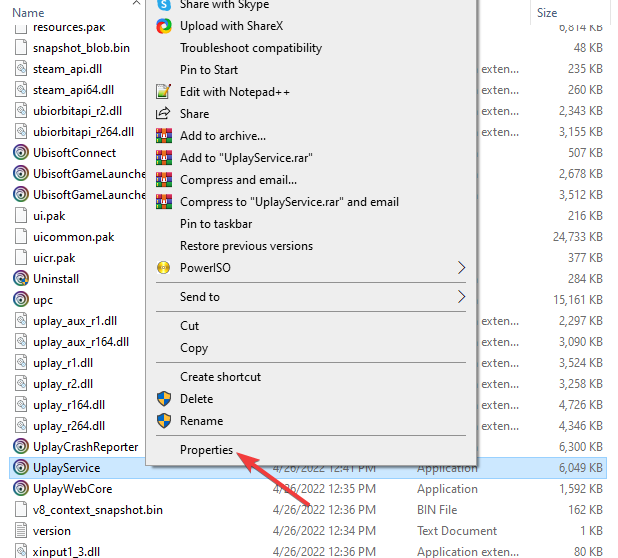Click the 4/26/2022 12:35 PM date cell
618x558 pixels.
point(324,489)
